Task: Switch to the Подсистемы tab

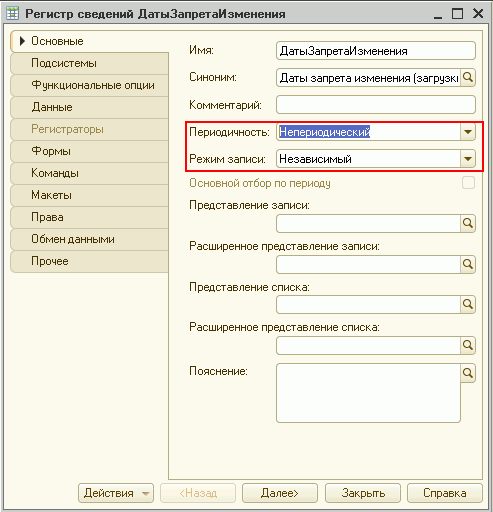Action: point(89,63)
